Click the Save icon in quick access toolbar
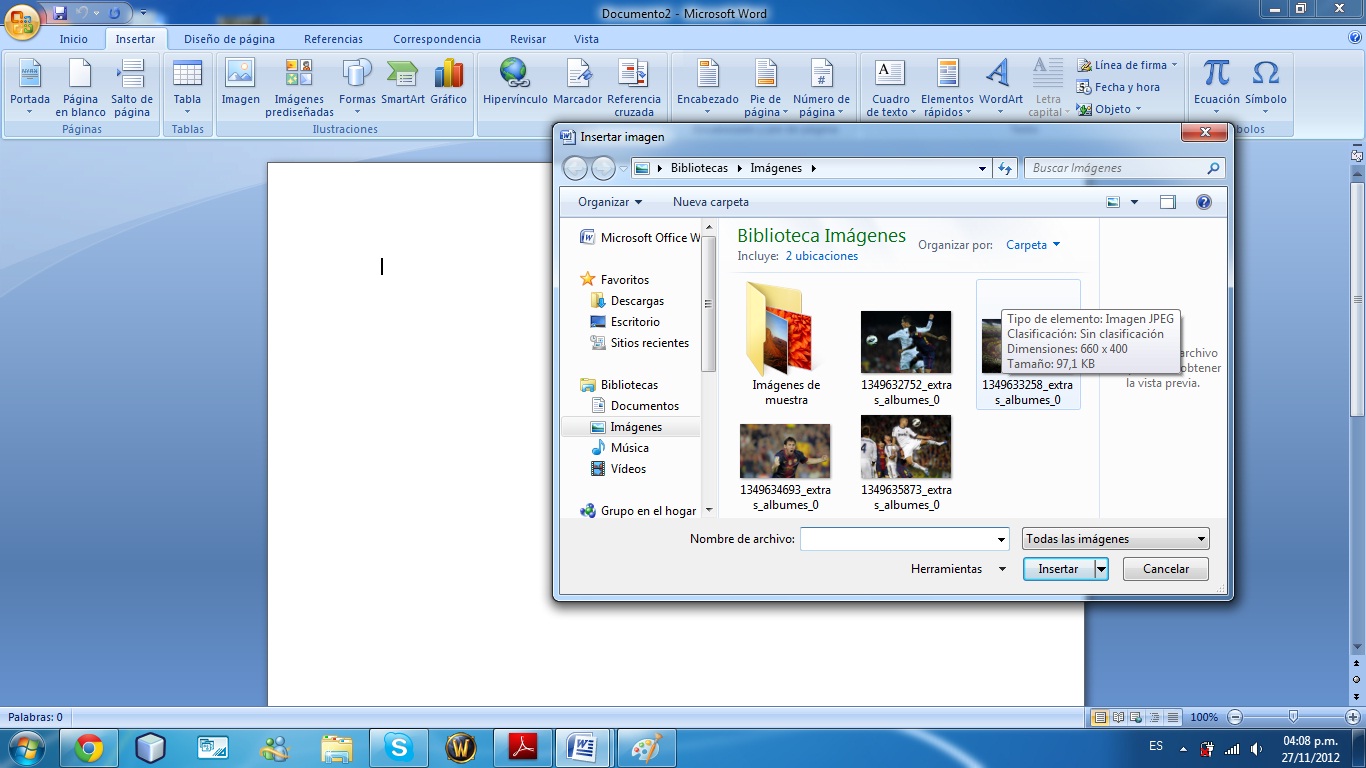 [60, 13]
